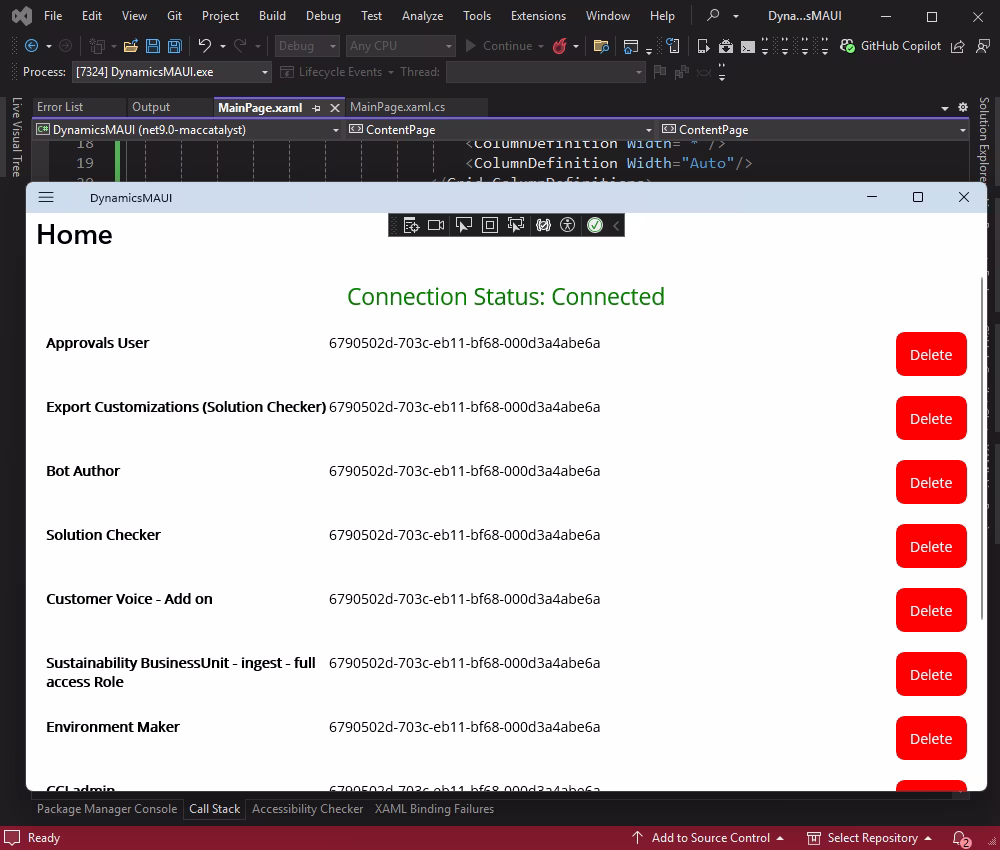Expand the Hot Reload flame dropdown arrow
Viewport: 1000px width, 850px height.
(x=576, y=46)
